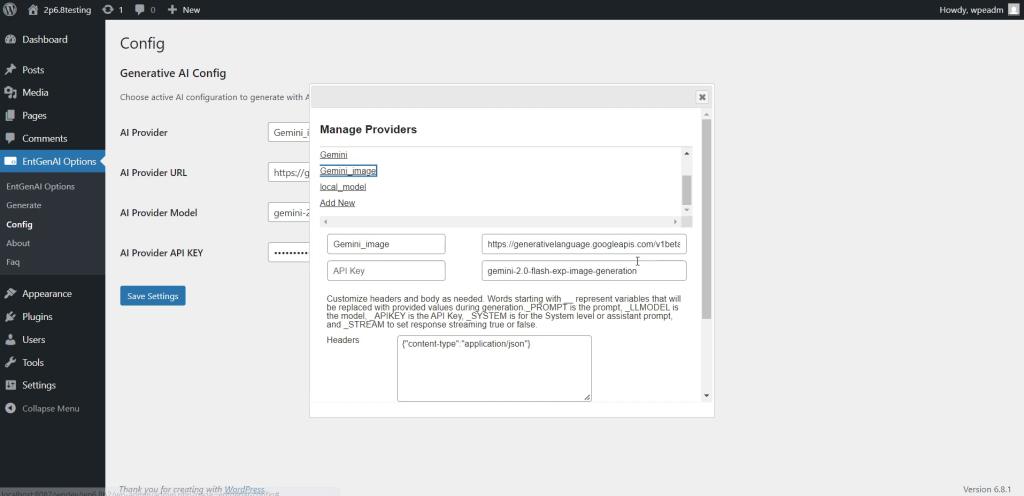Viewport: 1024px width, 496px height.
Task: Click provider list scroll right arrow
Action: click(675, 222)
